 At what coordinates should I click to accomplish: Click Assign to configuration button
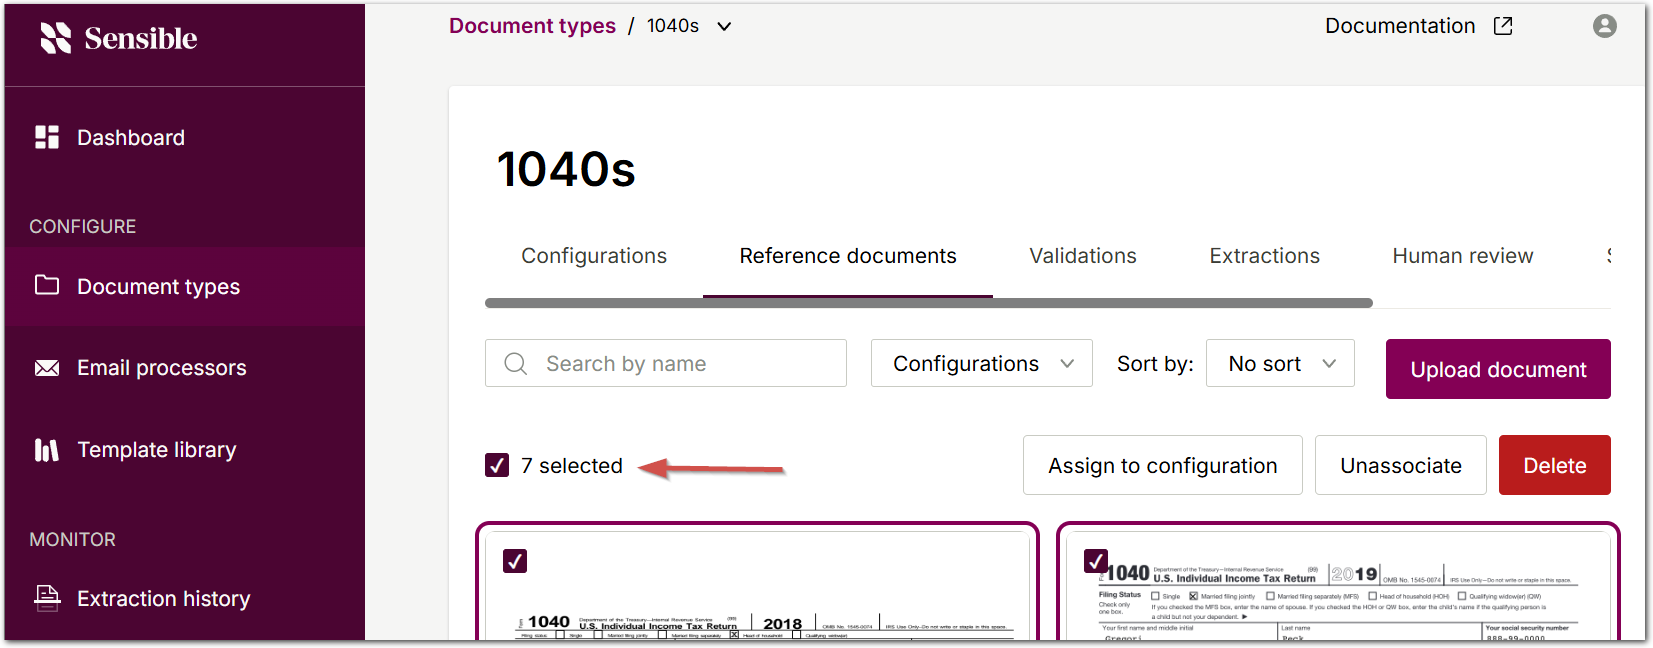click(1162, 465)
